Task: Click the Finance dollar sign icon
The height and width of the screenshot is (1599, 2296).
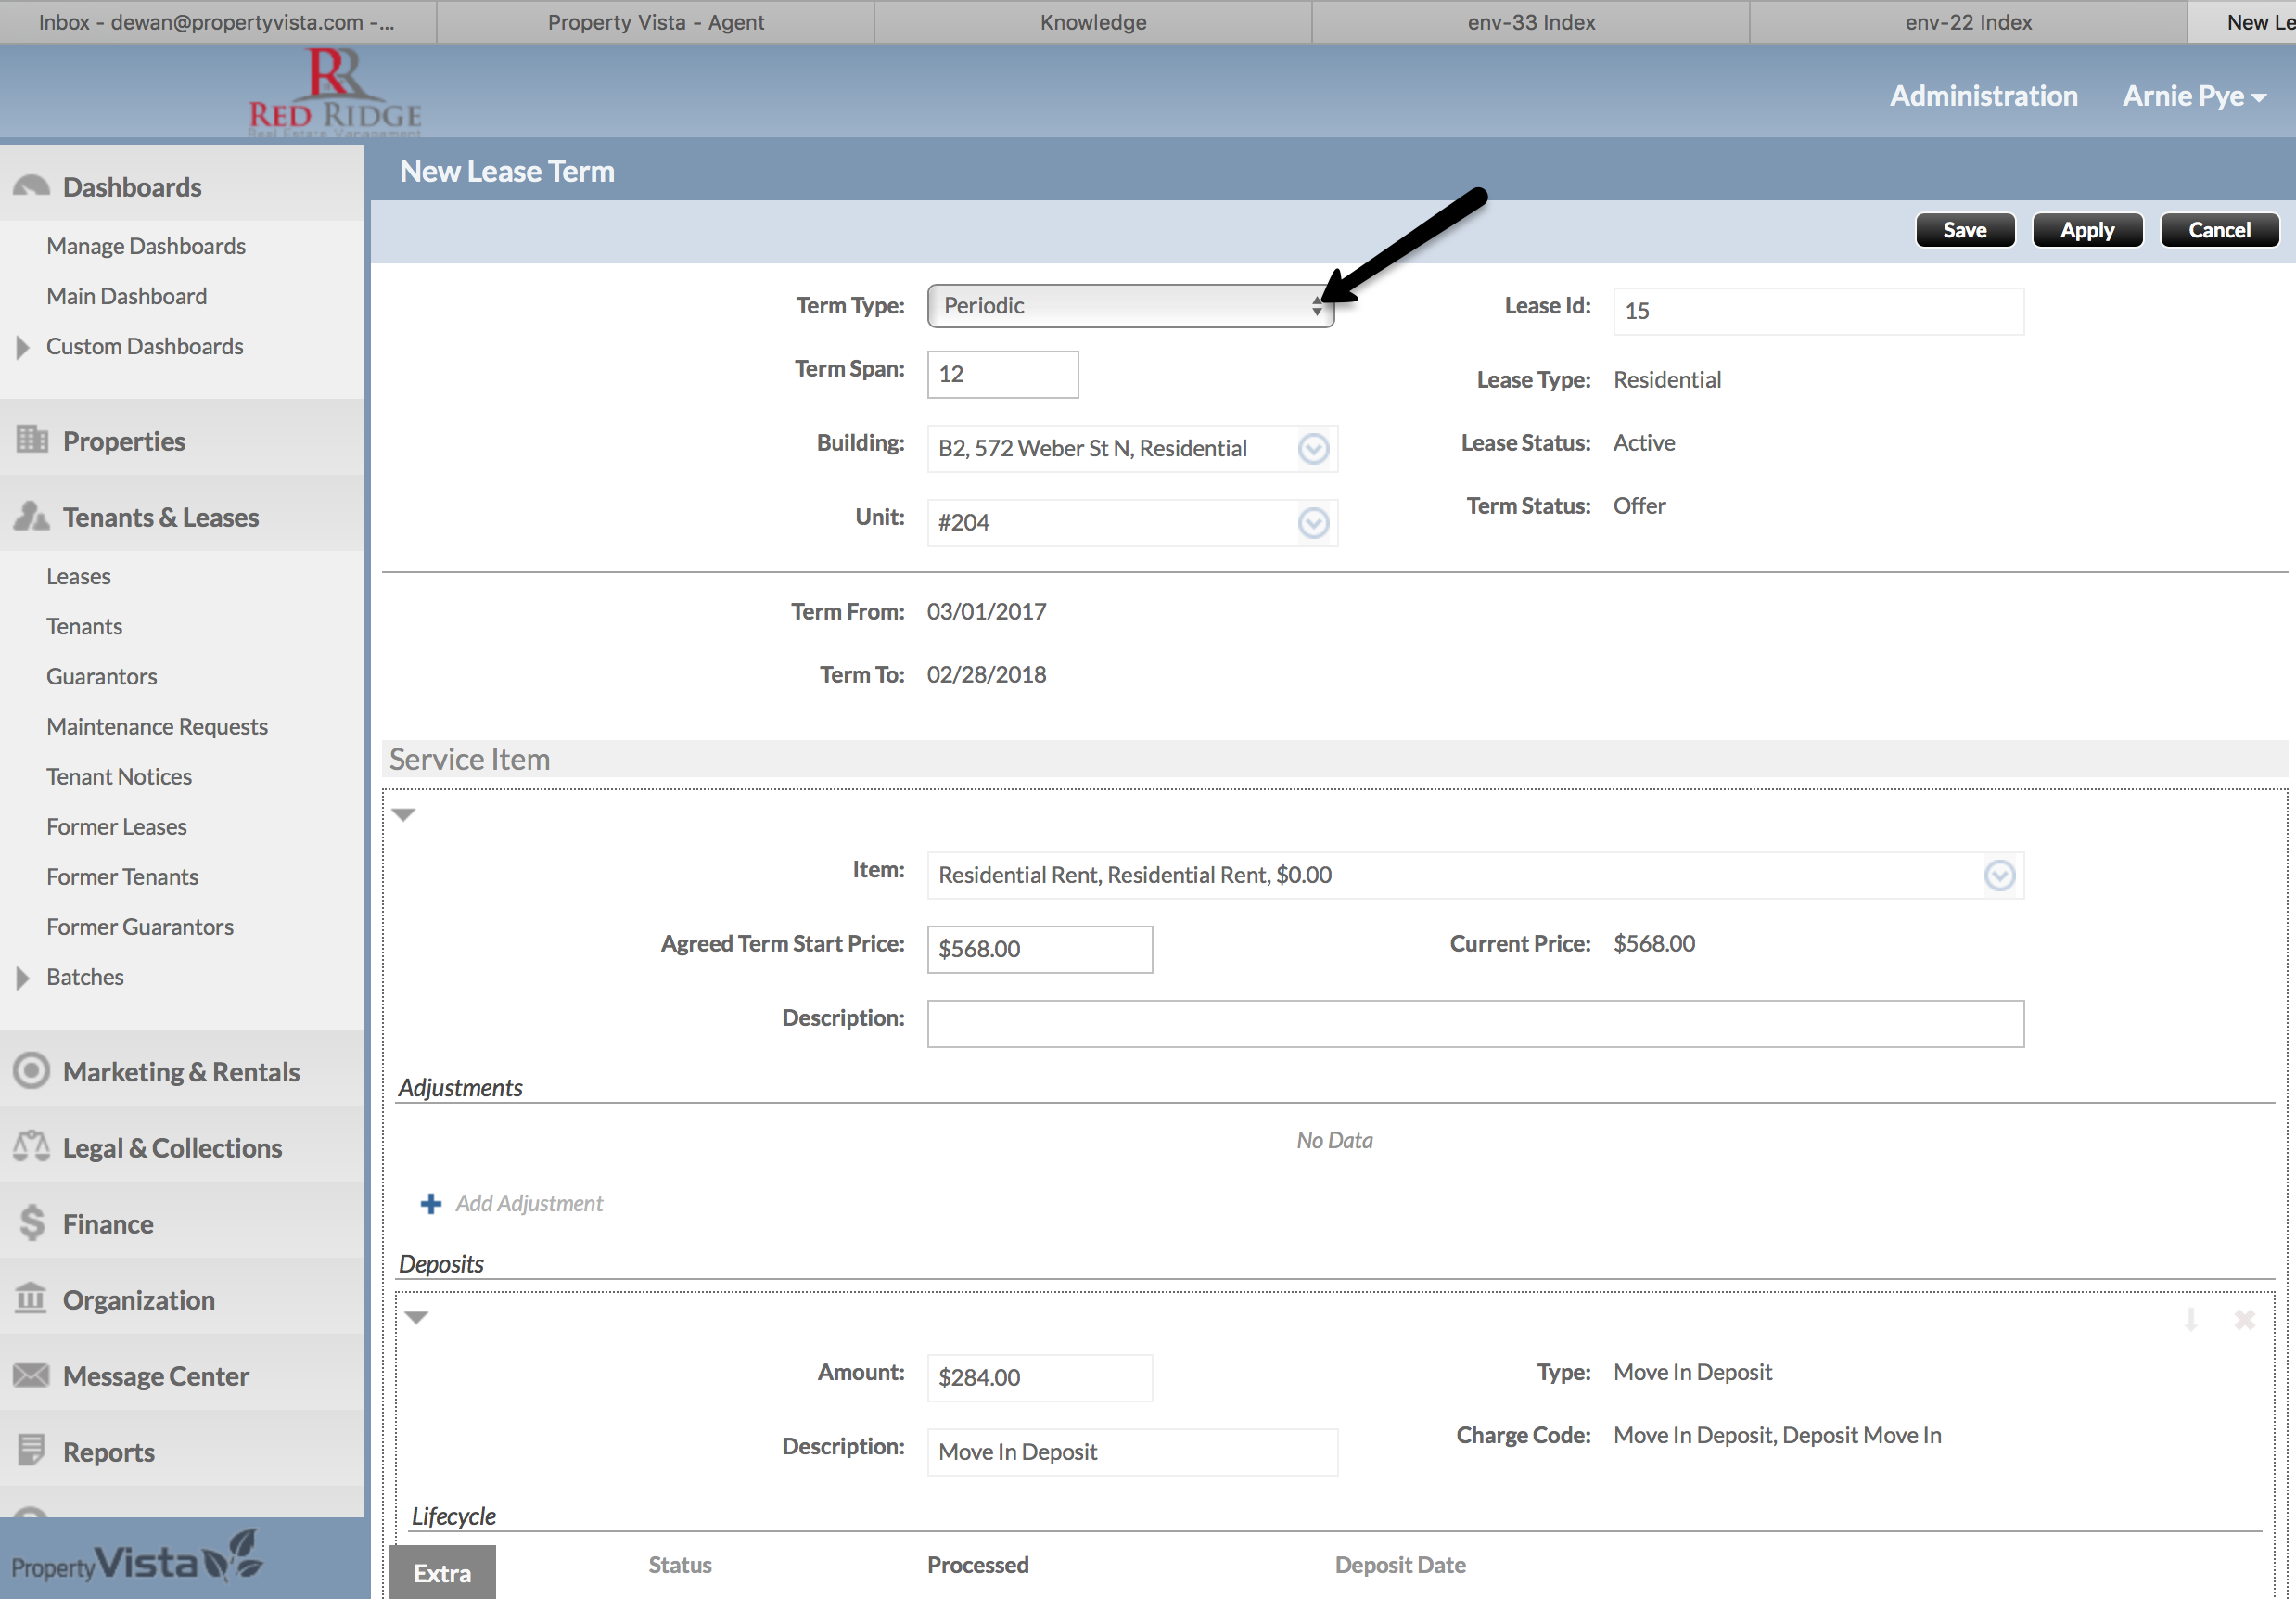Action: point(32,1223)
